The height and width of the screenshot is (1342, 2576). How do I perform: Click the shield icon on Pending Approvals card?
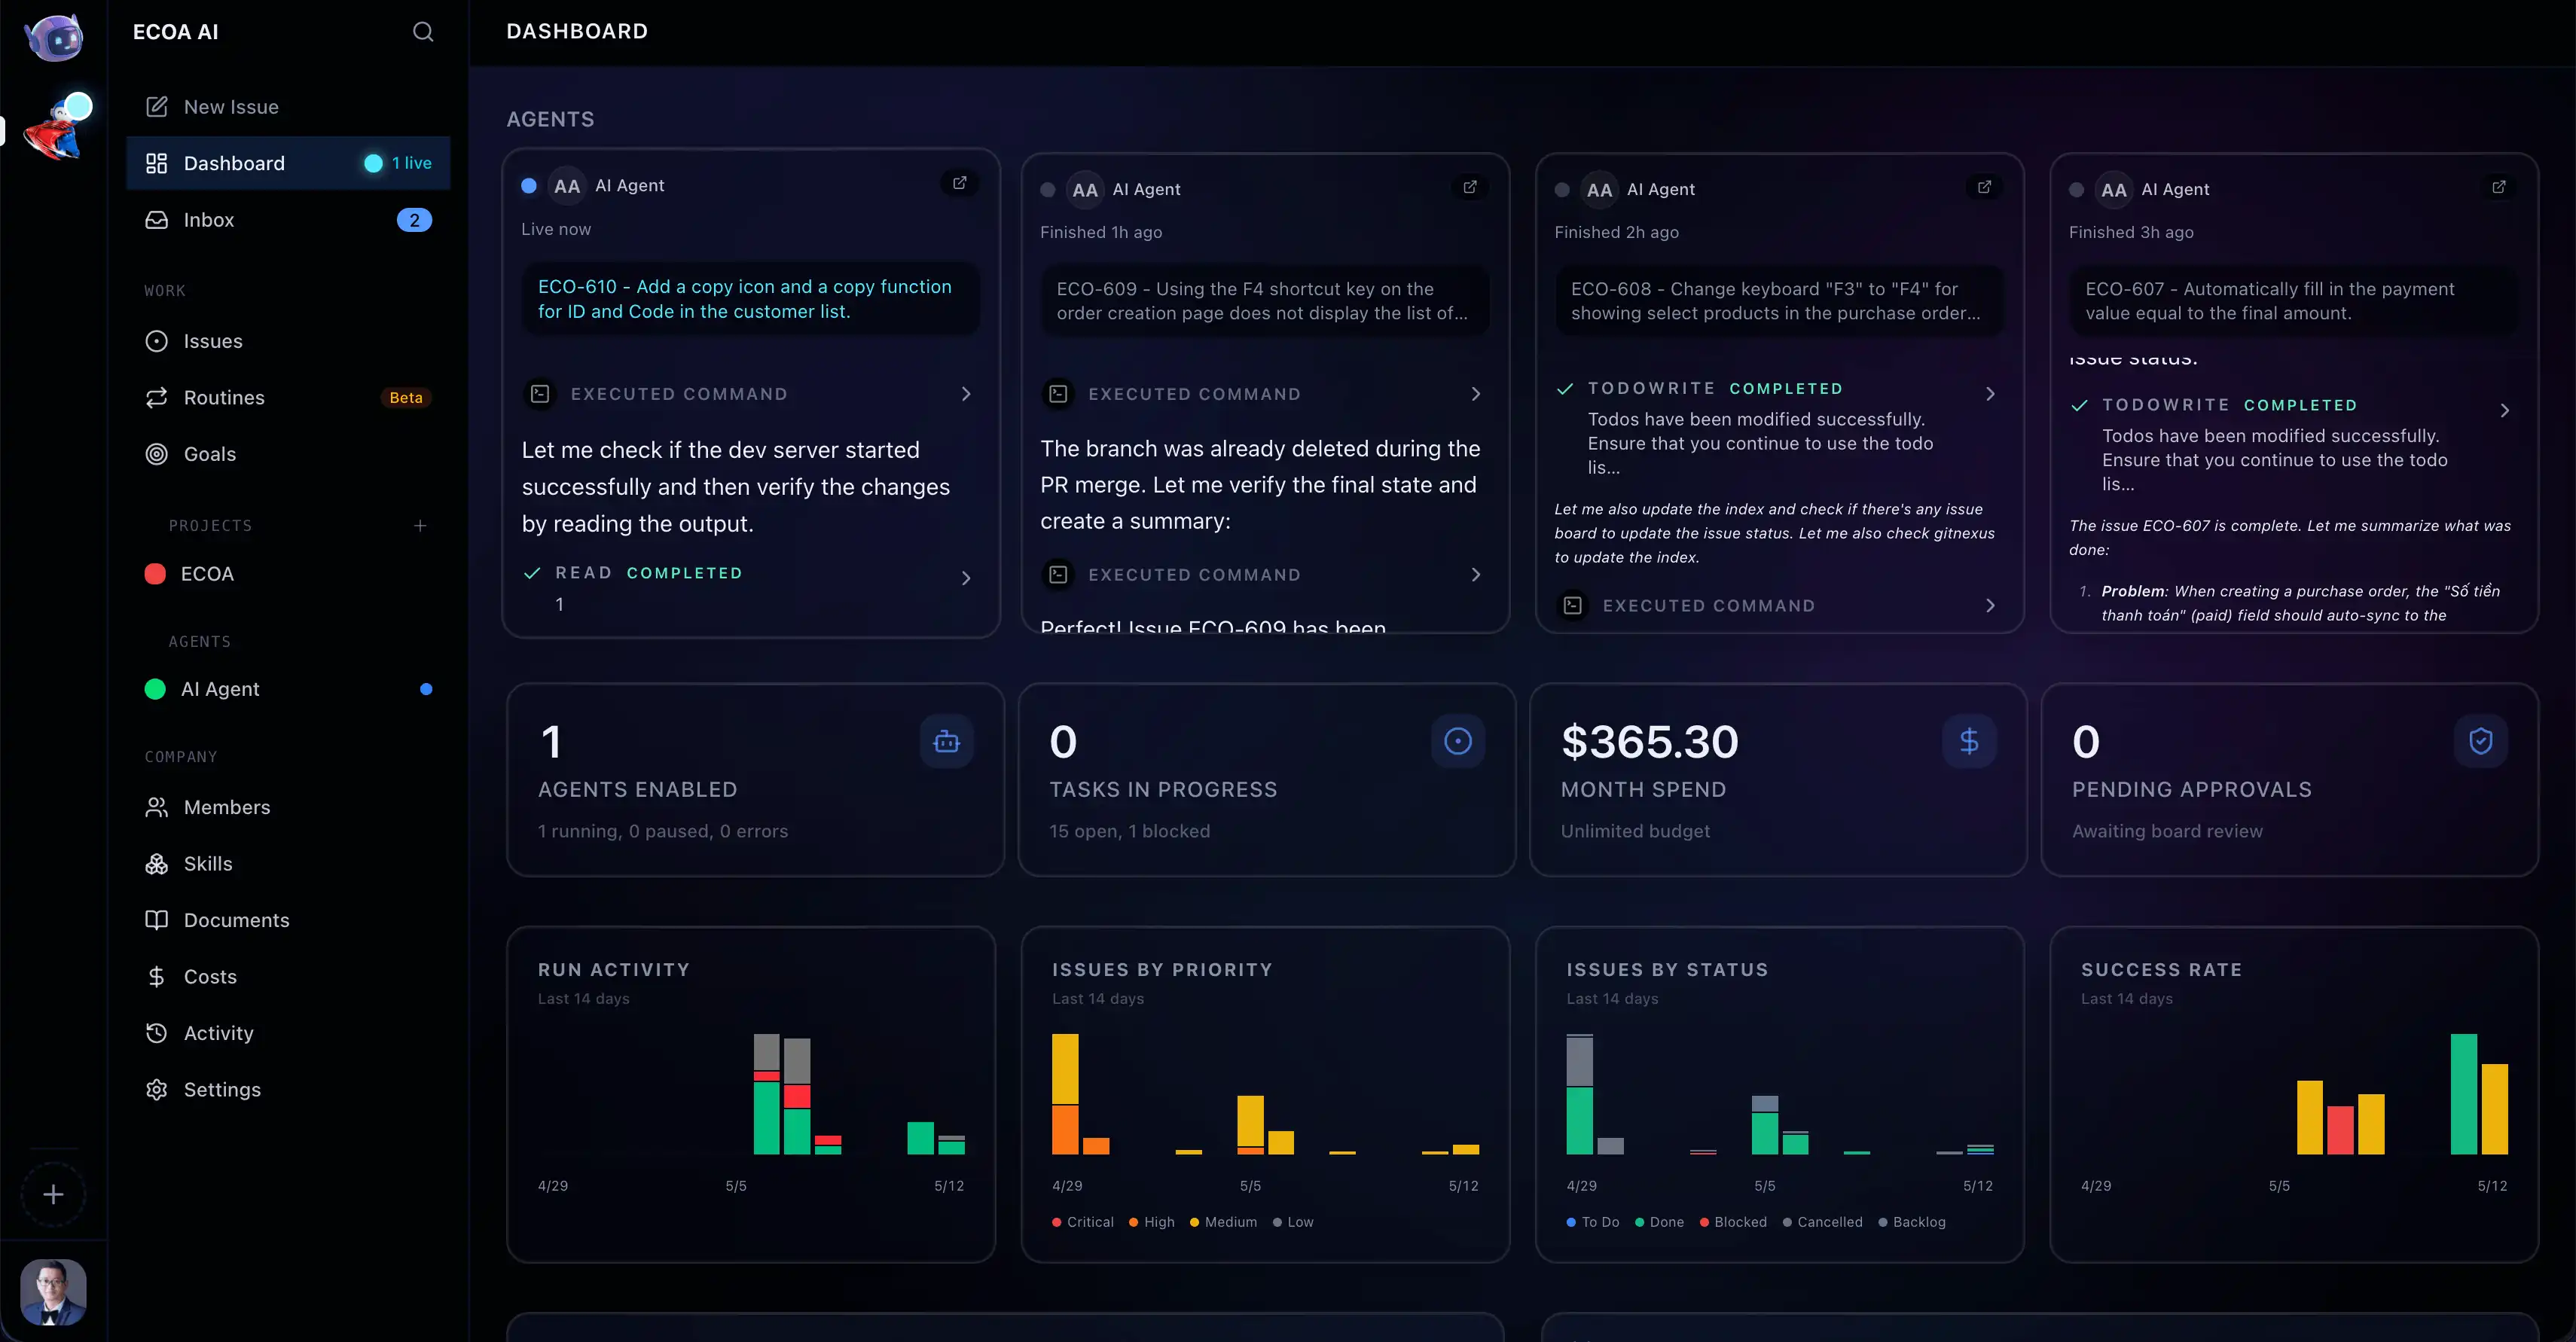point(2480,741)
